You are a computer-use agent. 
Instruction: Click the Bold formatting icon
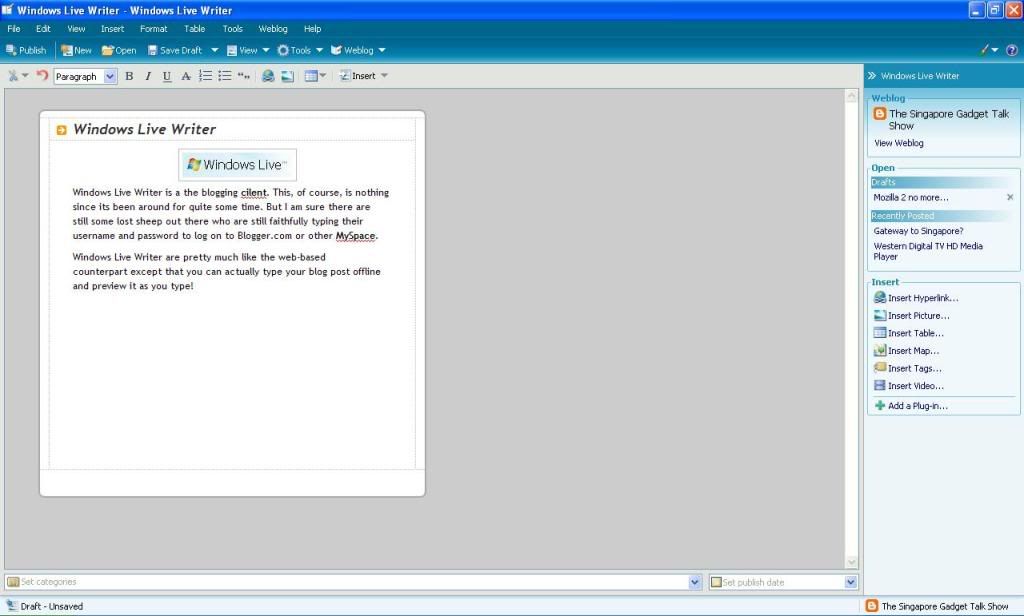(x=129, y=76)
